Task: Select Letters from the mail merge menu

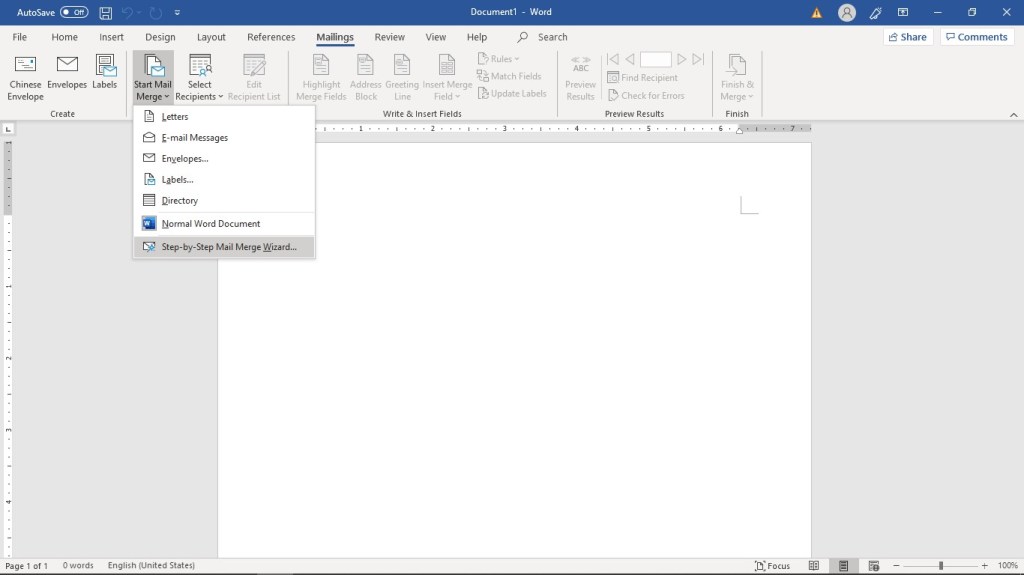Action: (175, 117)
